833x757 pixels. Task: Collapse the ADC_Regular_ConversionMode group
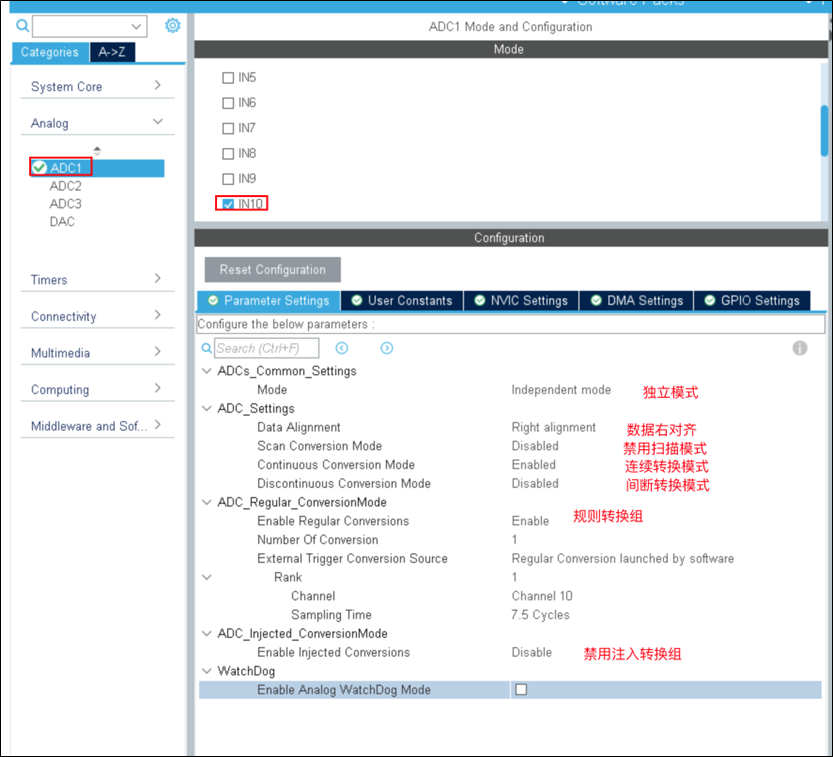tap(207, 502)
